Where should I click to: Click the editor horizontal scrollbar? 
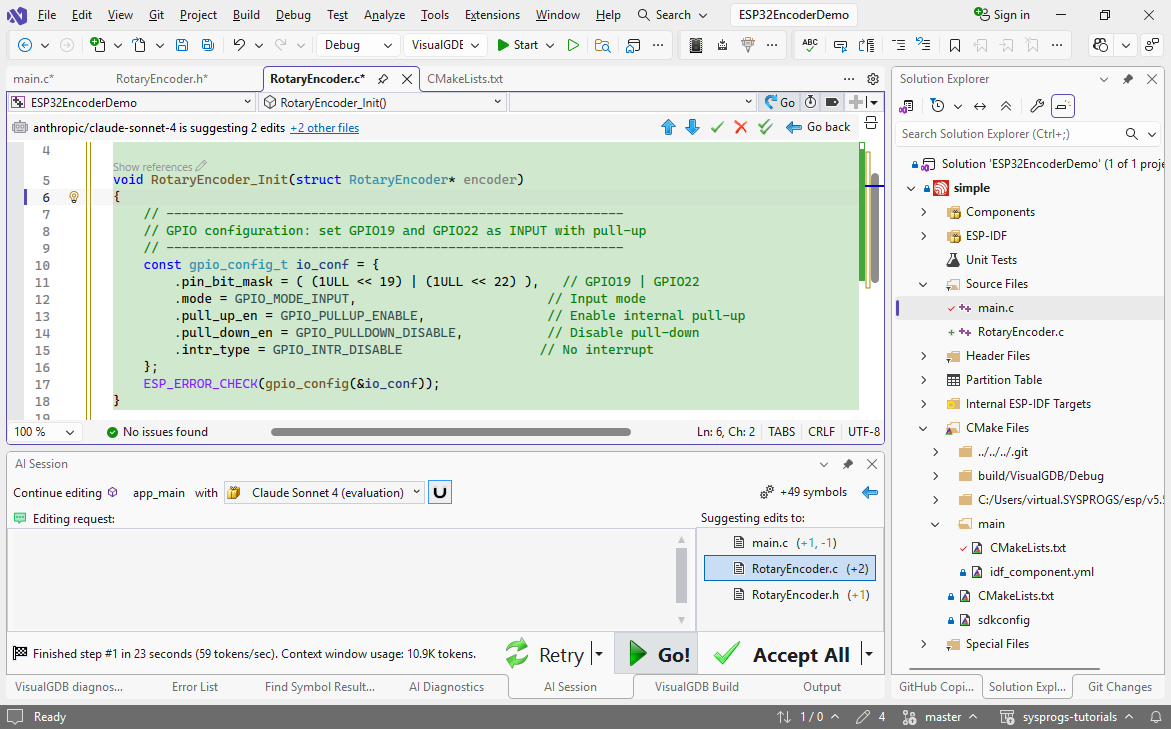(450, 432)
